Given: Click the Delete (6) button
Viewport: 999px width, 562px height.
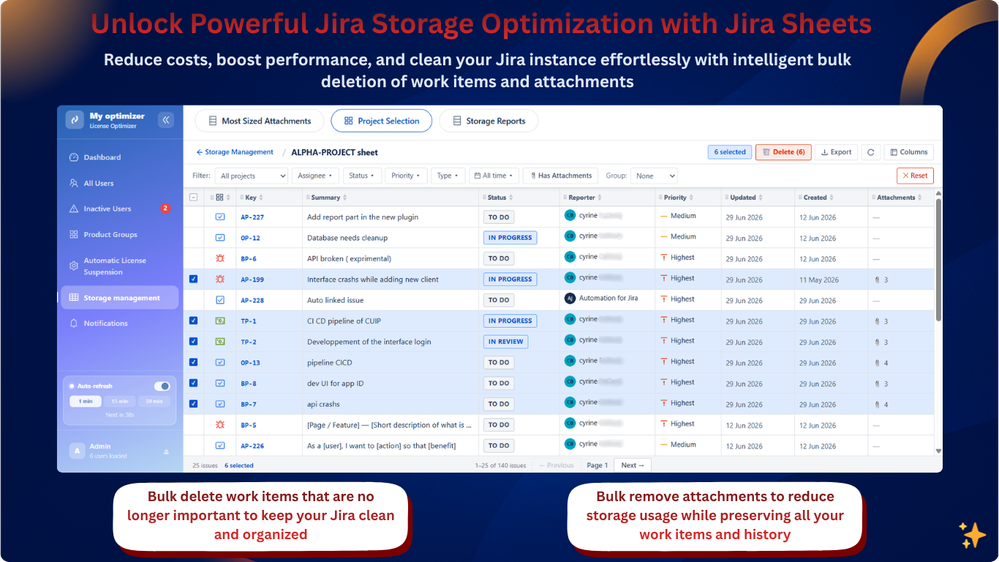Looking at the screenshot, I should pyautogui.click(x=783, y=152).
